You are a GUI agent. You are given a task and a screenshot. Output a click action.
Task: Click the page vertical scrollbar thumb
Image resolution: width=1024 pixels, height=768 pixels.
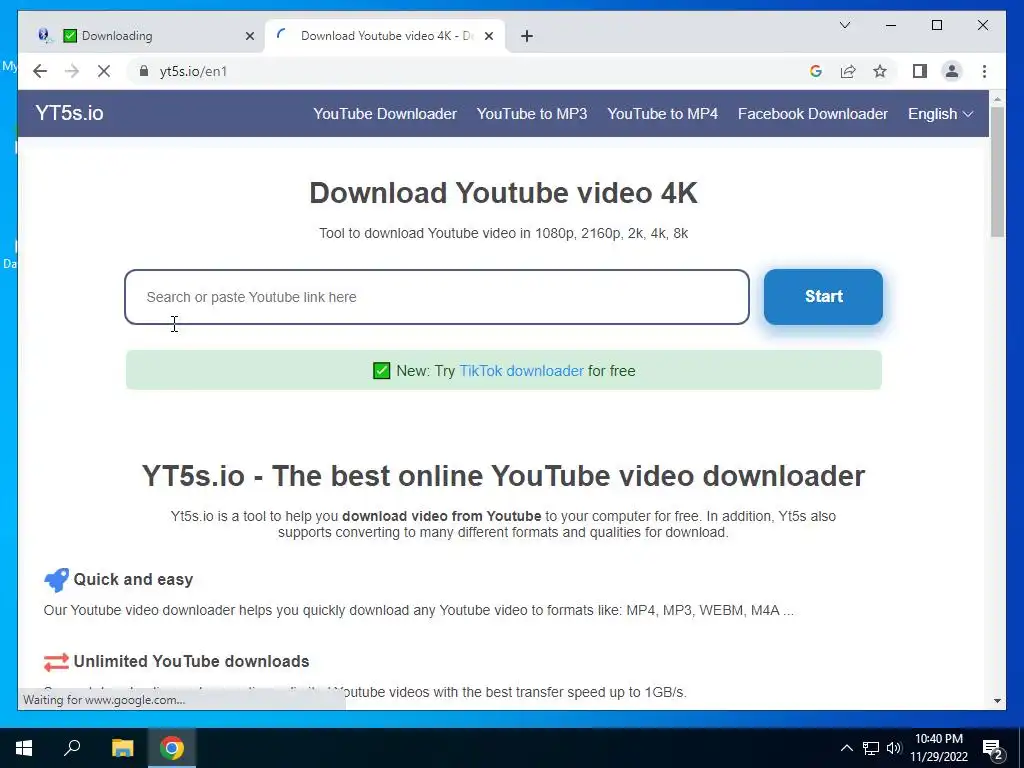pos(997,172)
